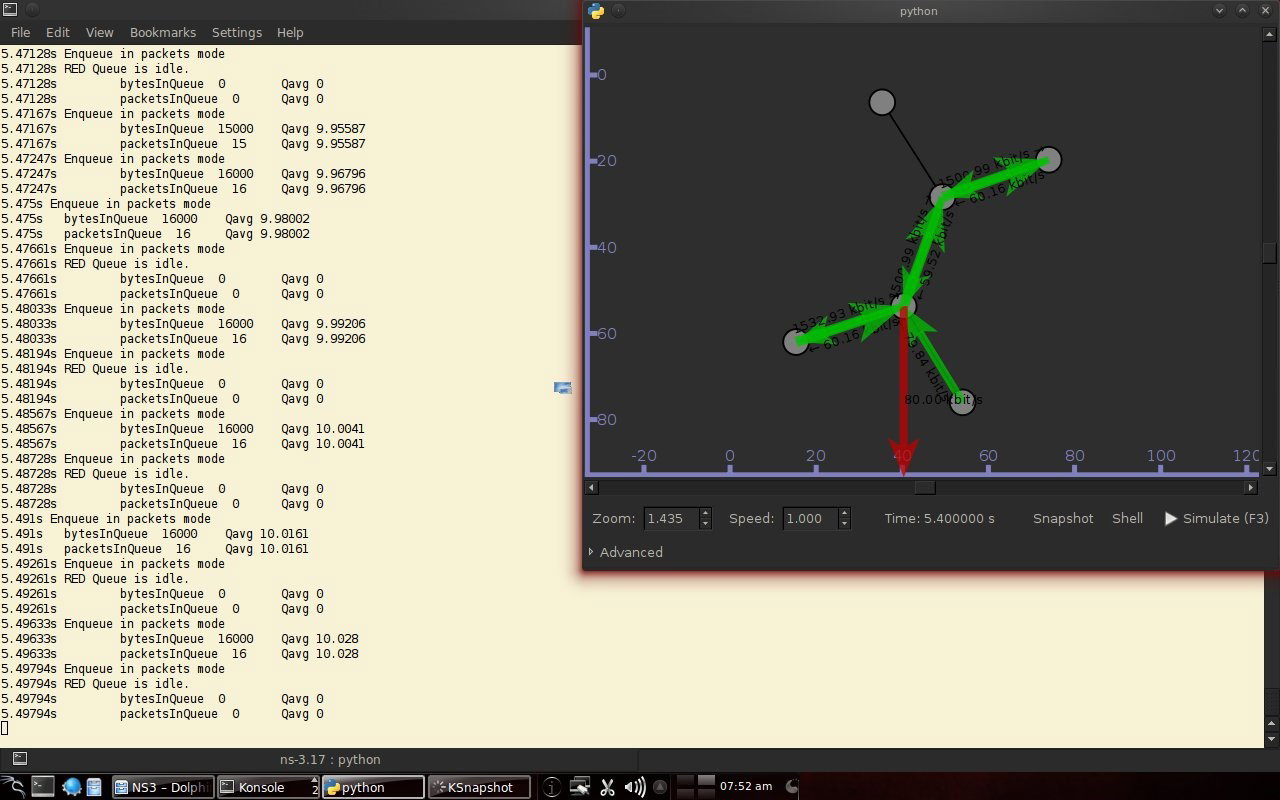Image resolution: width=1280 pixels, height=800 pixels.
Task: Click the Speed value field 1.000
Action: [x=809, y=518]
